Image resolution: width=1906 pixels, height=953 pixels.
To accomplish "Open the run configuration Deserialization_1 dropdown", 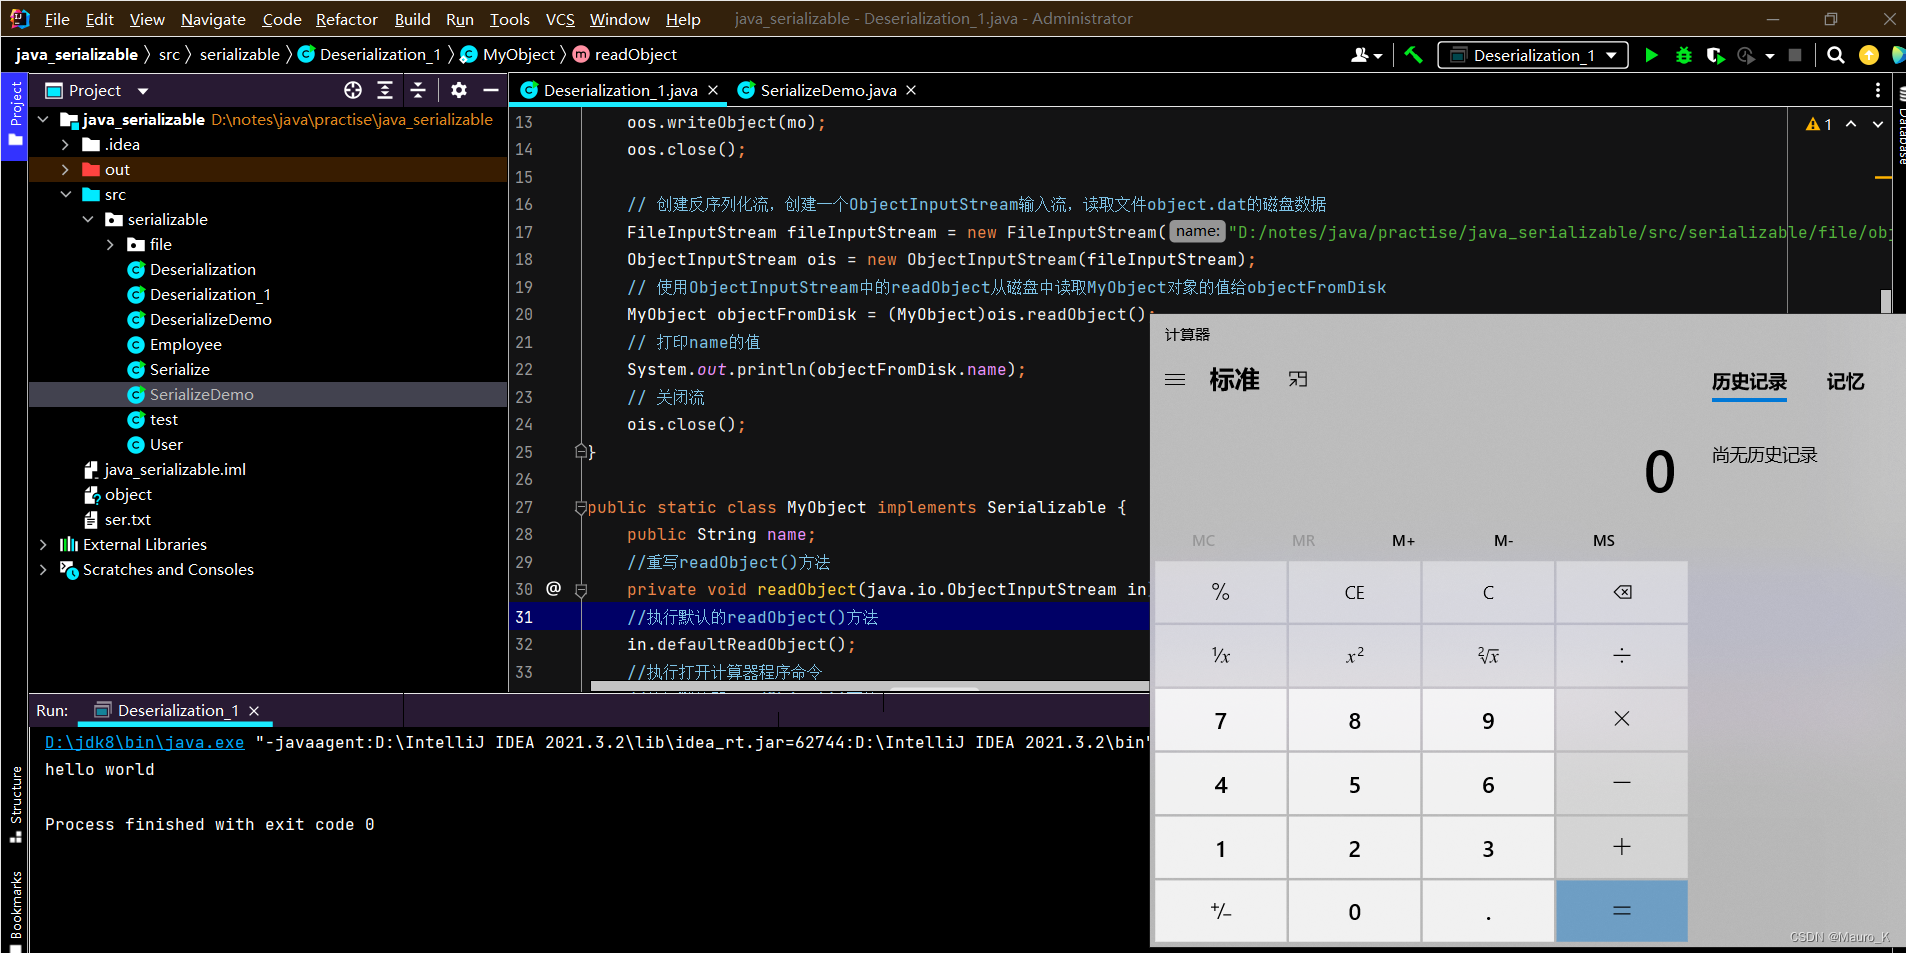I will pos(1532,55).
